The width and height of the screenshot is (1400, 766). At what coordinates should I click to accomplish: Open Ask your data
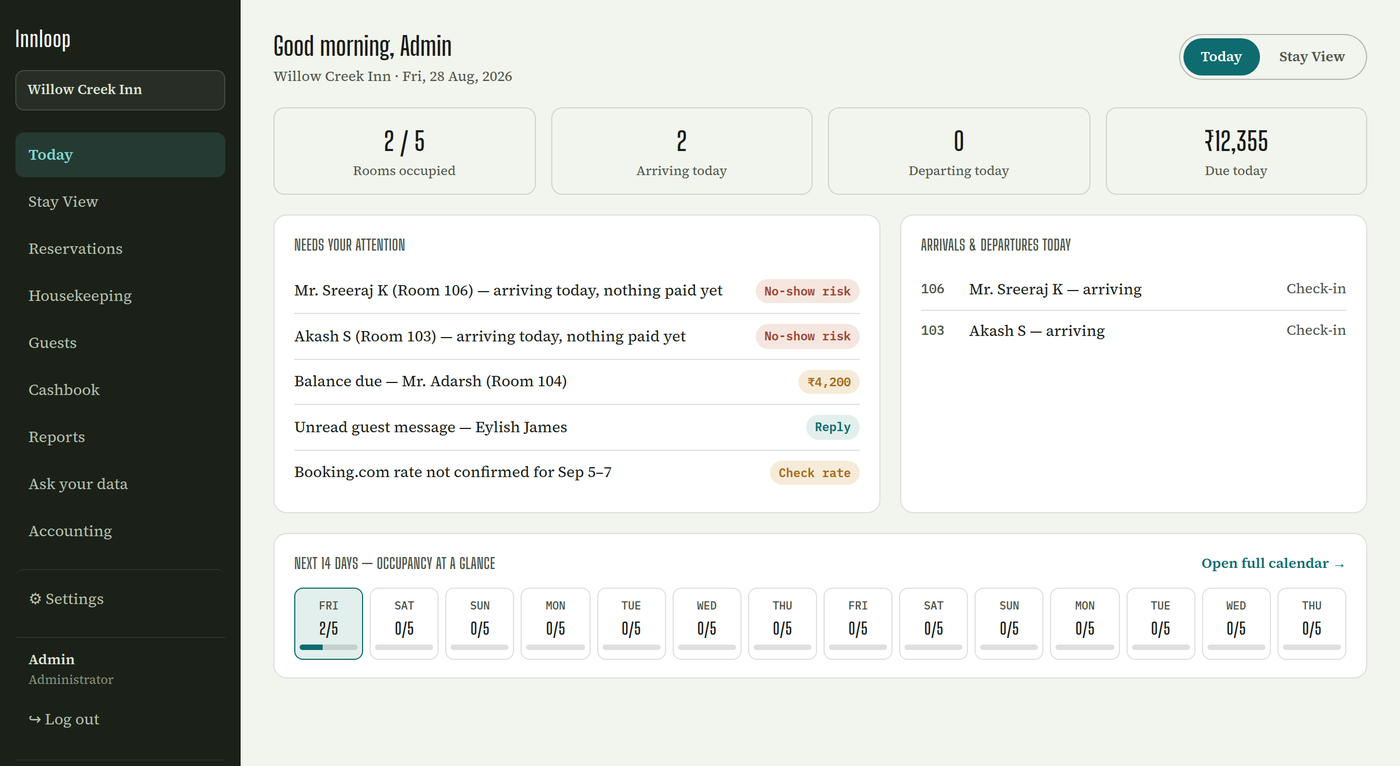tap(120, 484)
